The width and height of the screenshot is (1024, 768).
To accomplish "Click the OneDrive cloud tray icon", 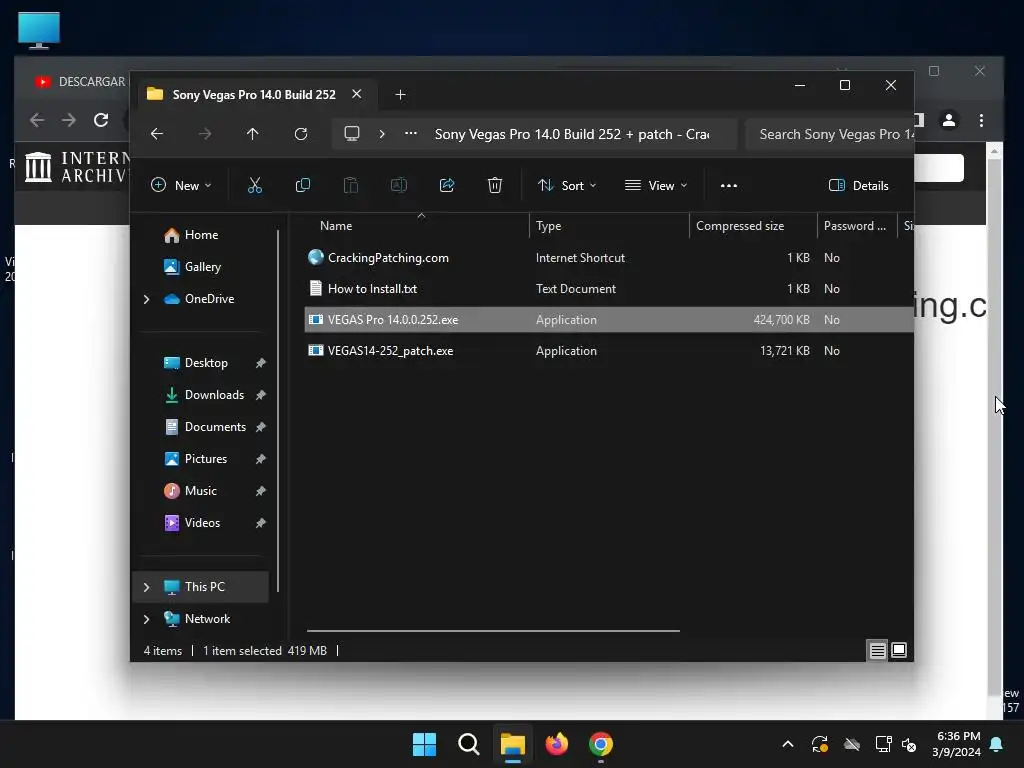I will 852,744.
